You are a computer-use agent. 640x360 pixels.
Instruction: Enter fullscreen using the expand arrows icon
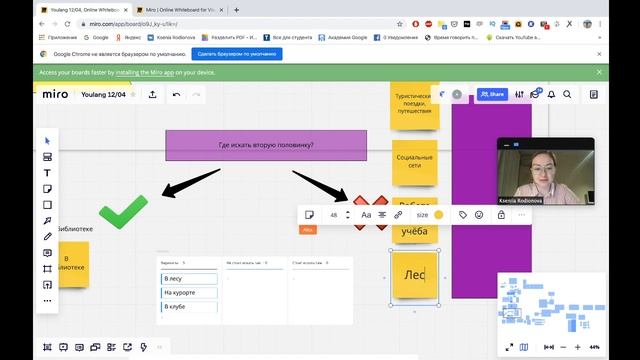(509, 347)
